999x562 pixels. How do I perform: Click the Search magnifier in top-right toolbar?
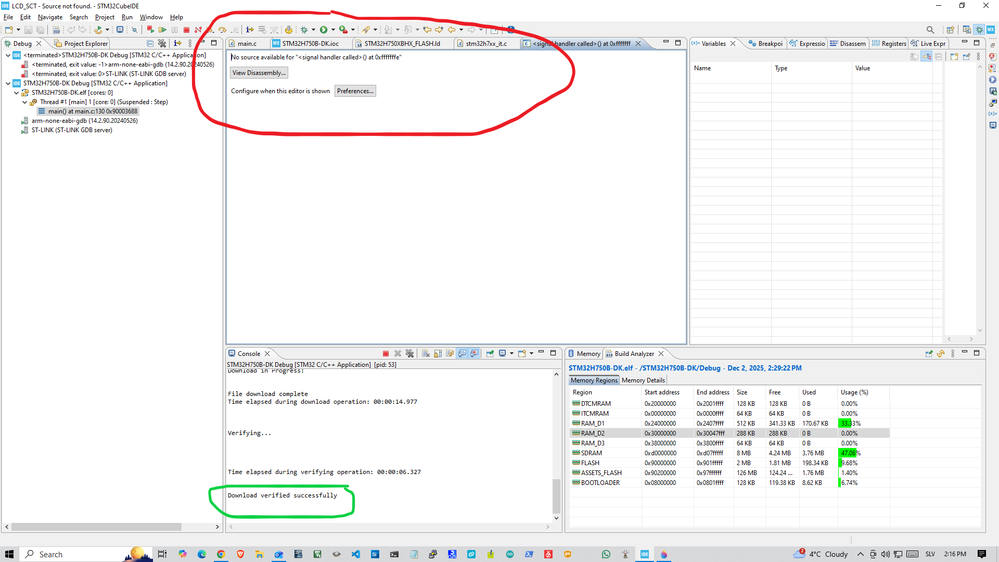point(930,29)
